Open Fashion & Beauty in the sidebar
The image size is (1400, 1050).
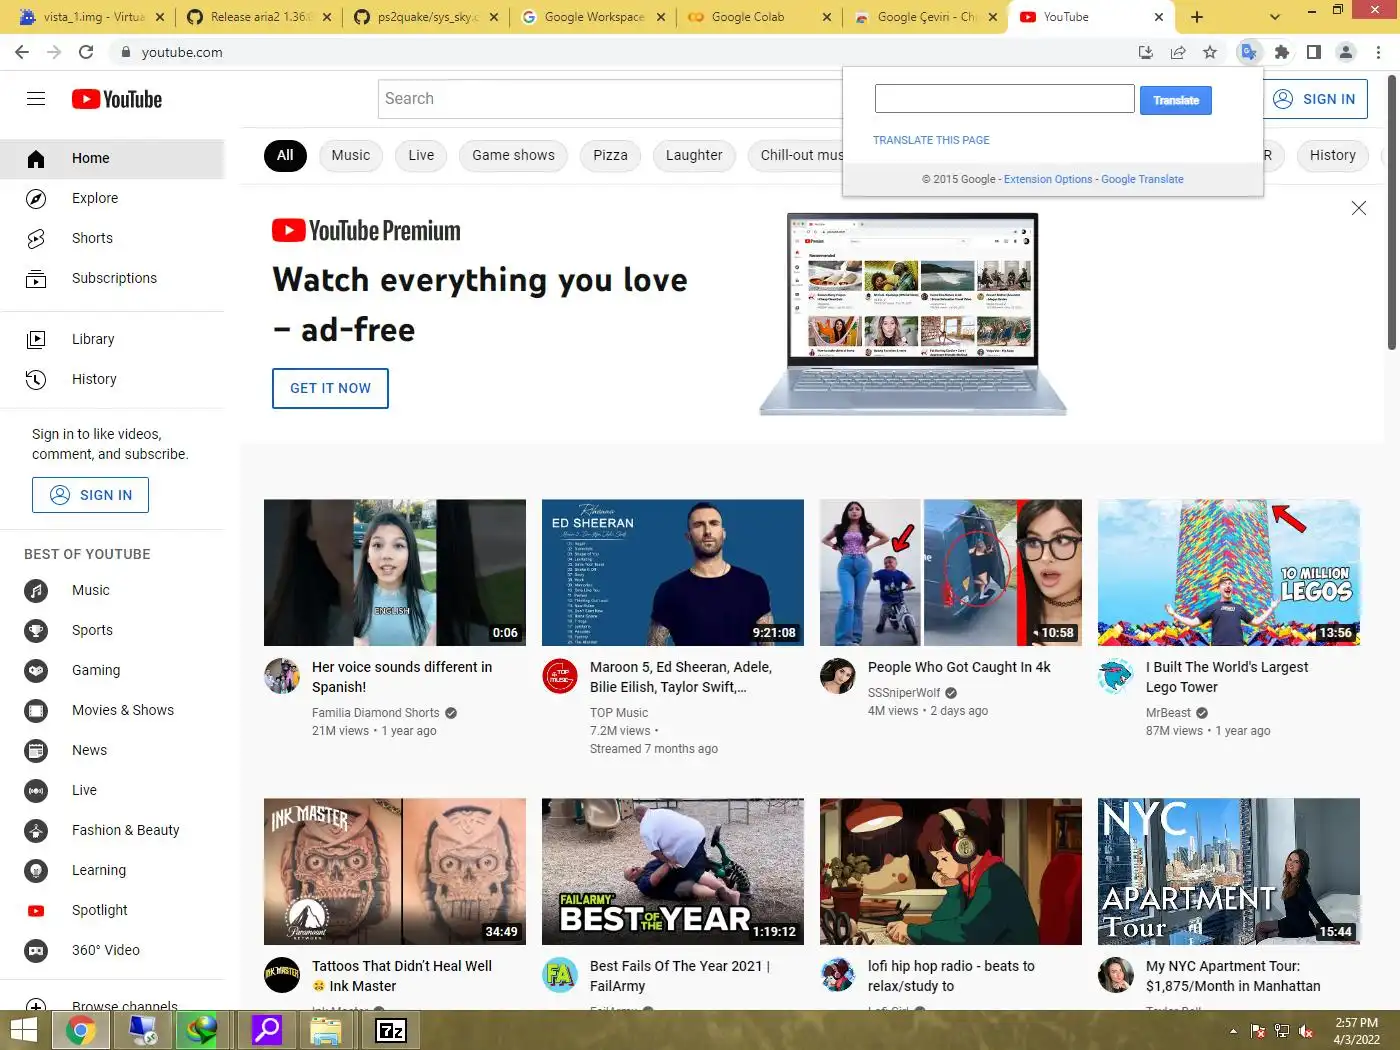(x=112, y=830)
